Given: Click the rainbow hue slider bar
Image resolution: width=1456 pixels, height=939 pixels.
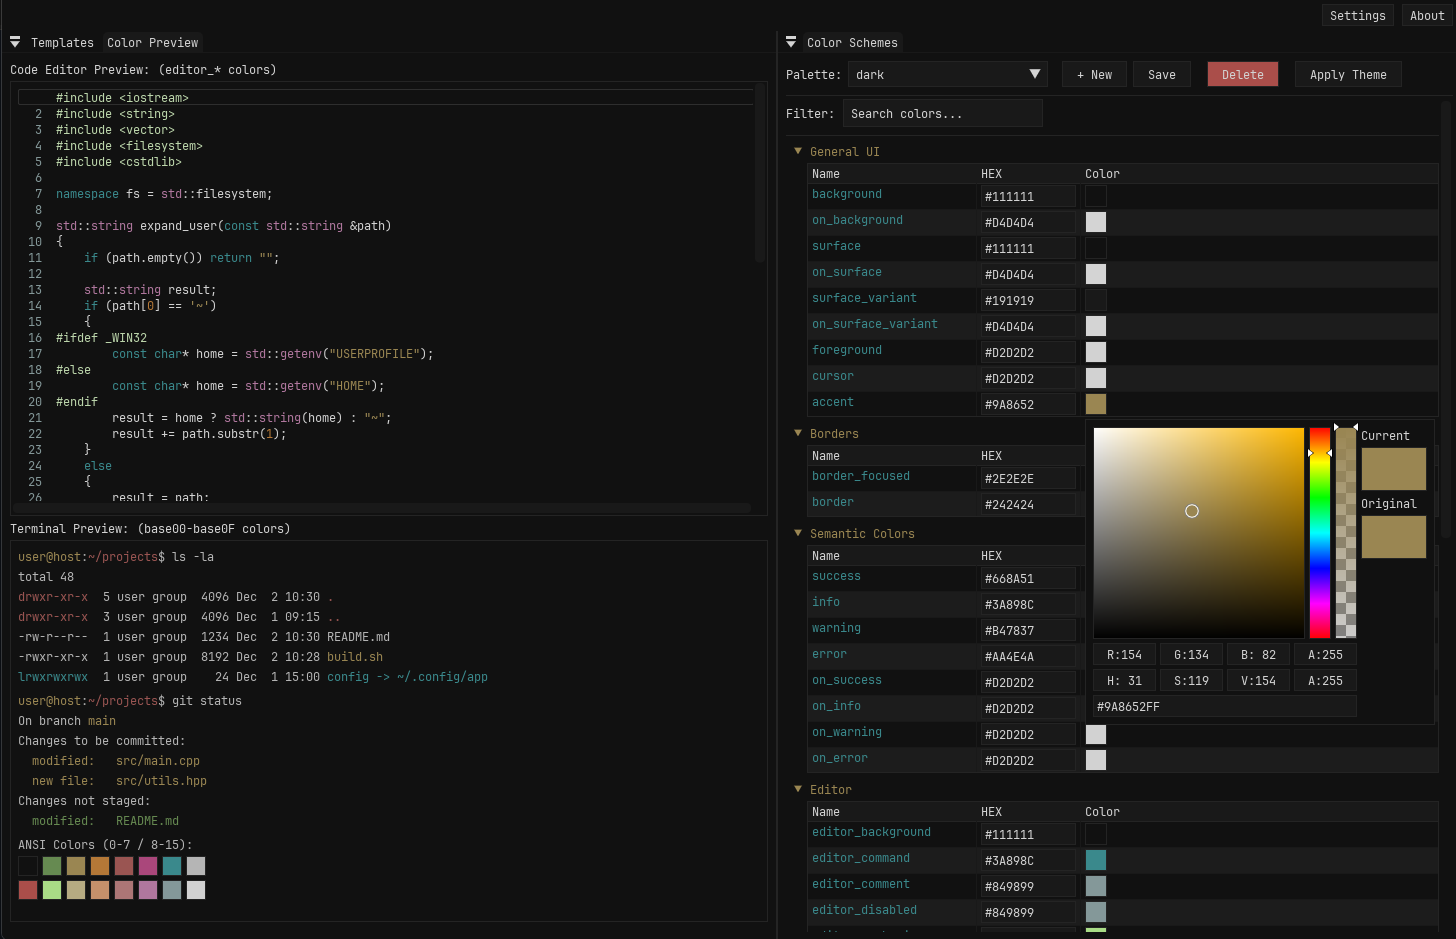Looking at the screenshot, I should 1320,532.
